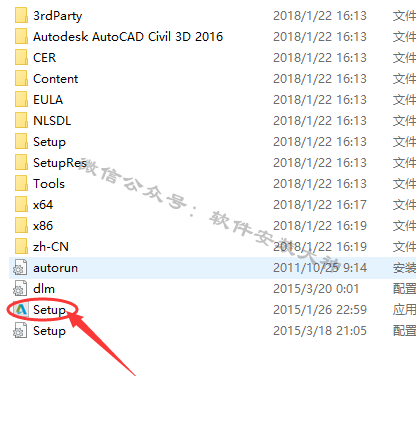Click the 3rdParty folder icon
416x437 pixels.
21,16
